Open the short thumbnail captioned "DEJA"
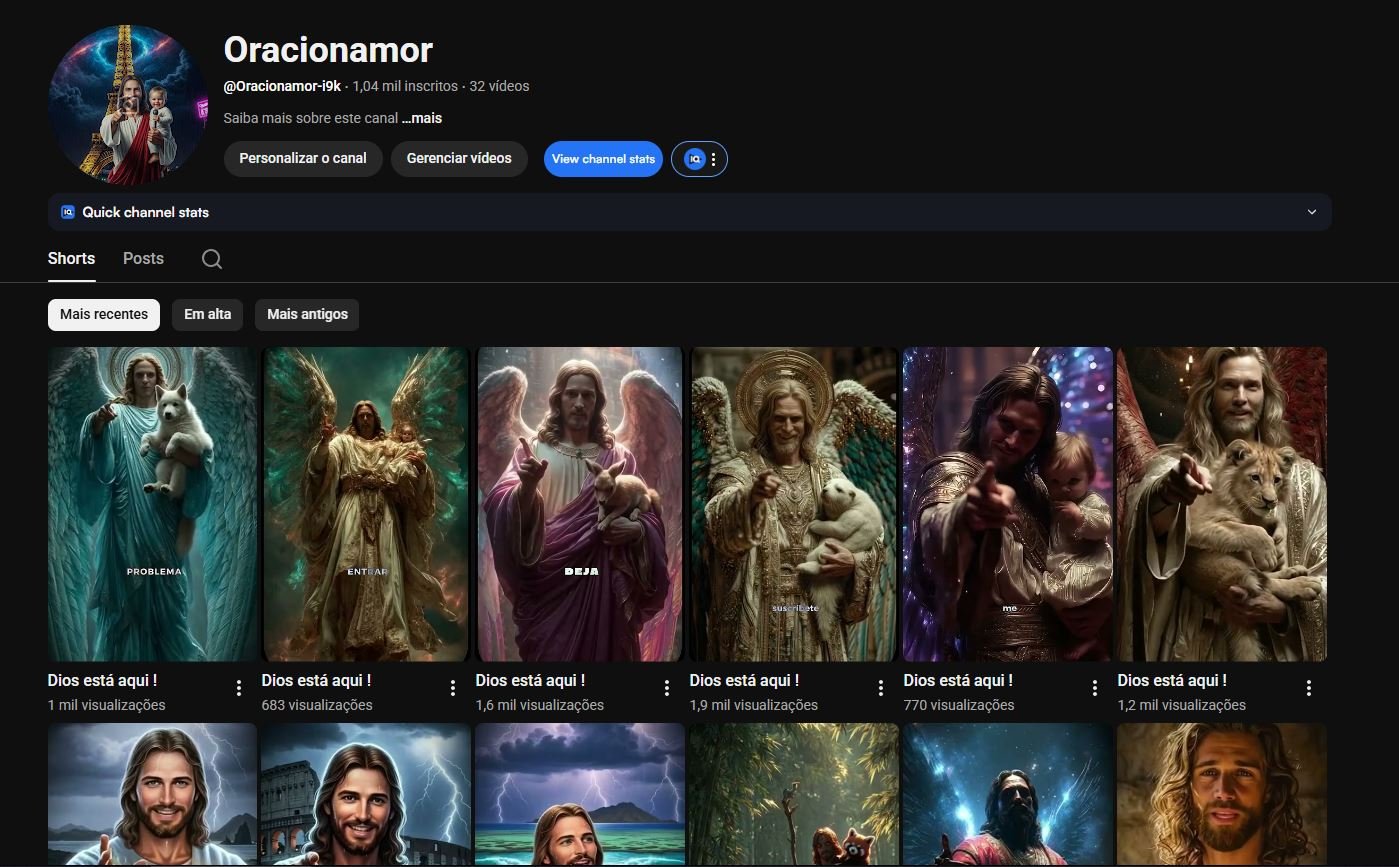The height and width of the screenshot is (867, 1399). pyautogui.click(x=580, y=504)
